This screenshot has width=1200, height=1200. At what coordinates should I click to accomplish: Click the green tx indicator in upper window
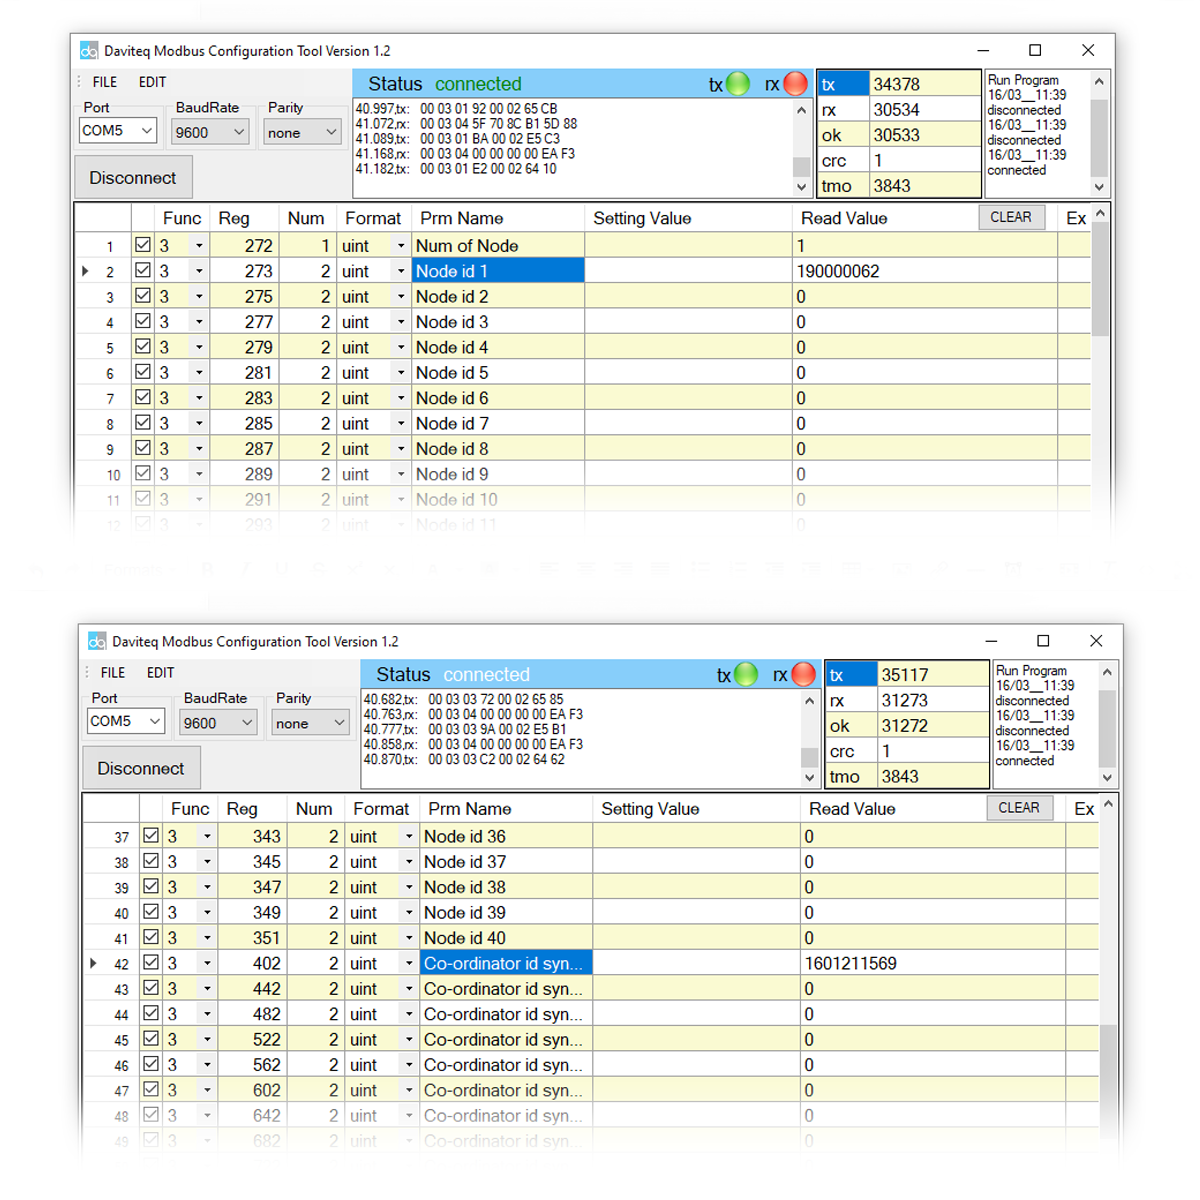[x=738, y=84]
